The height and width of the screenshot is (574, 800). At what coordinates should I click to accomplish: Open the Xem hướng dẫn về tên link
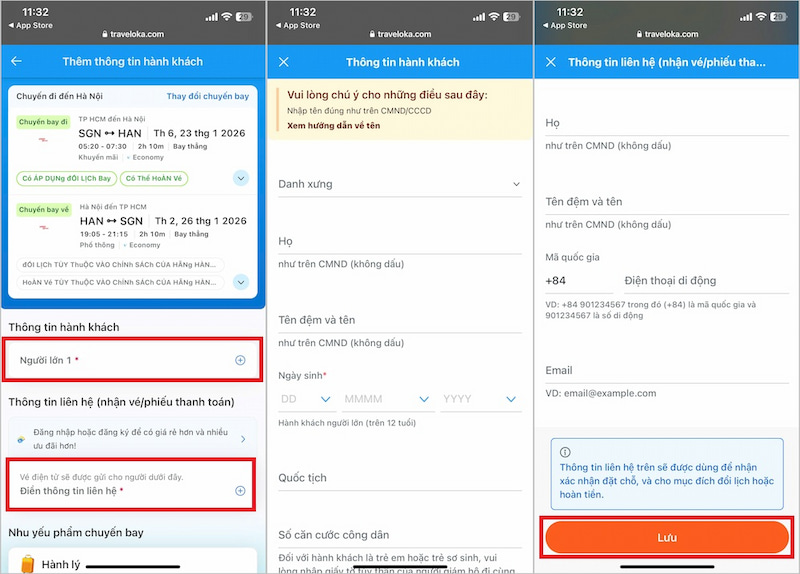(x=334, y=126)
